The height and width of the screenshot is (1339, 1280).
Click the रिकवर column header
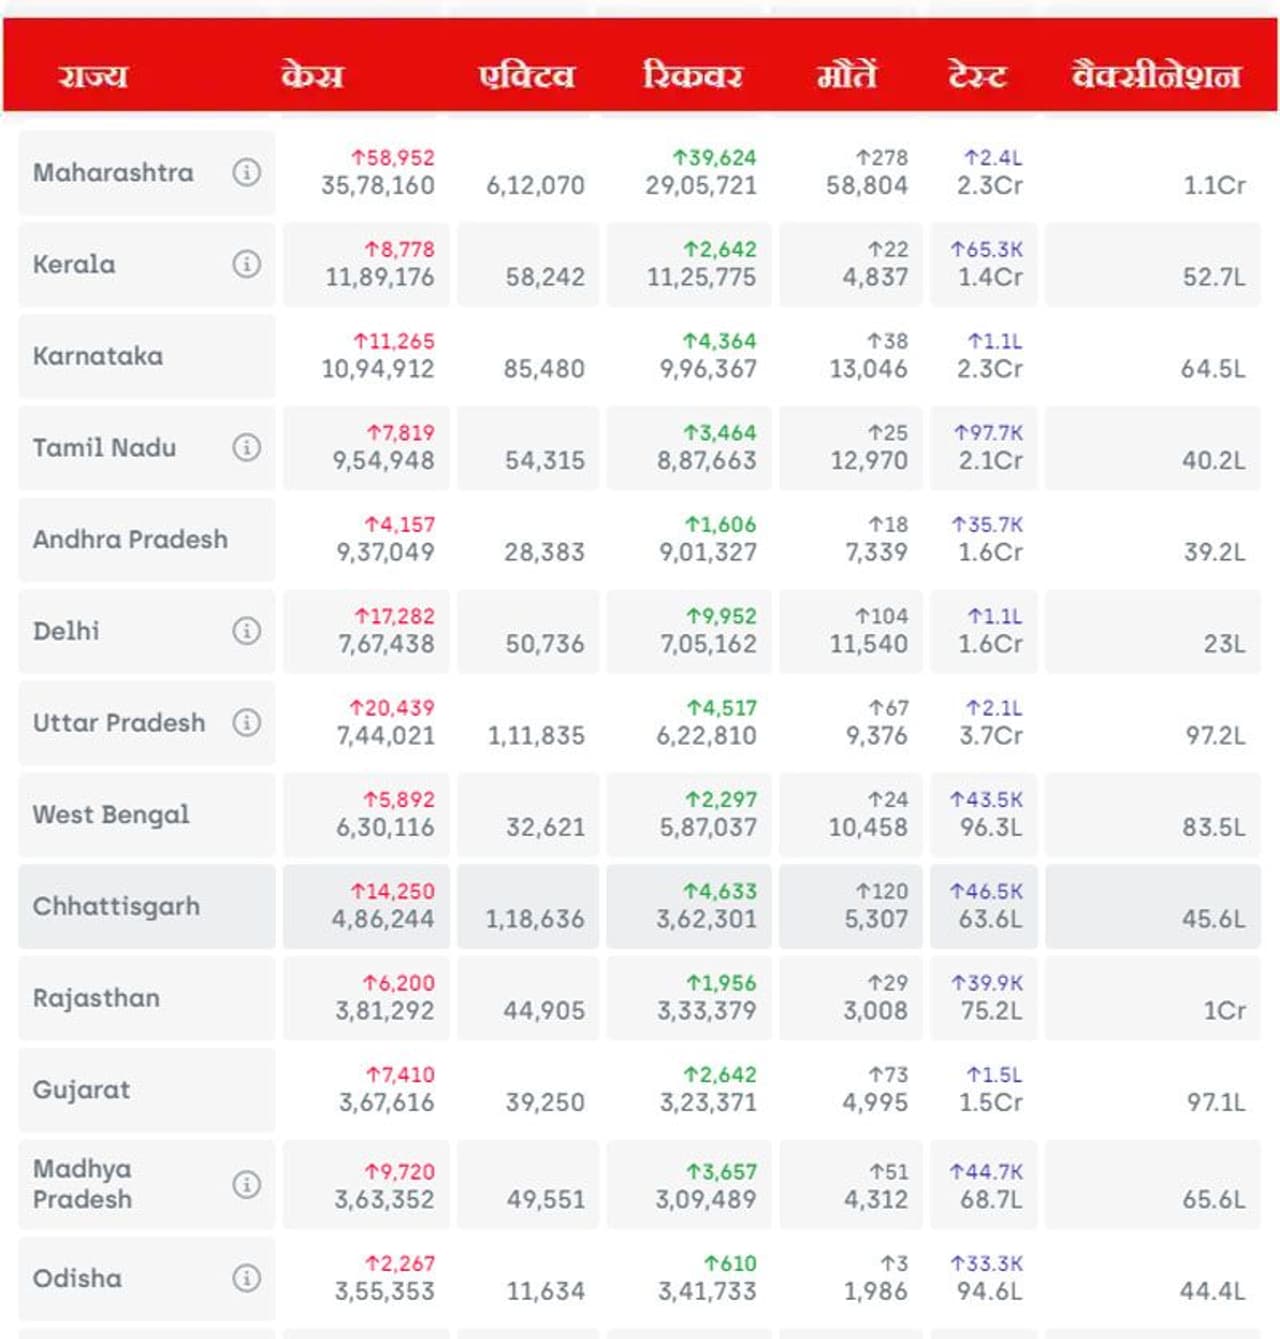click(692, 76)
